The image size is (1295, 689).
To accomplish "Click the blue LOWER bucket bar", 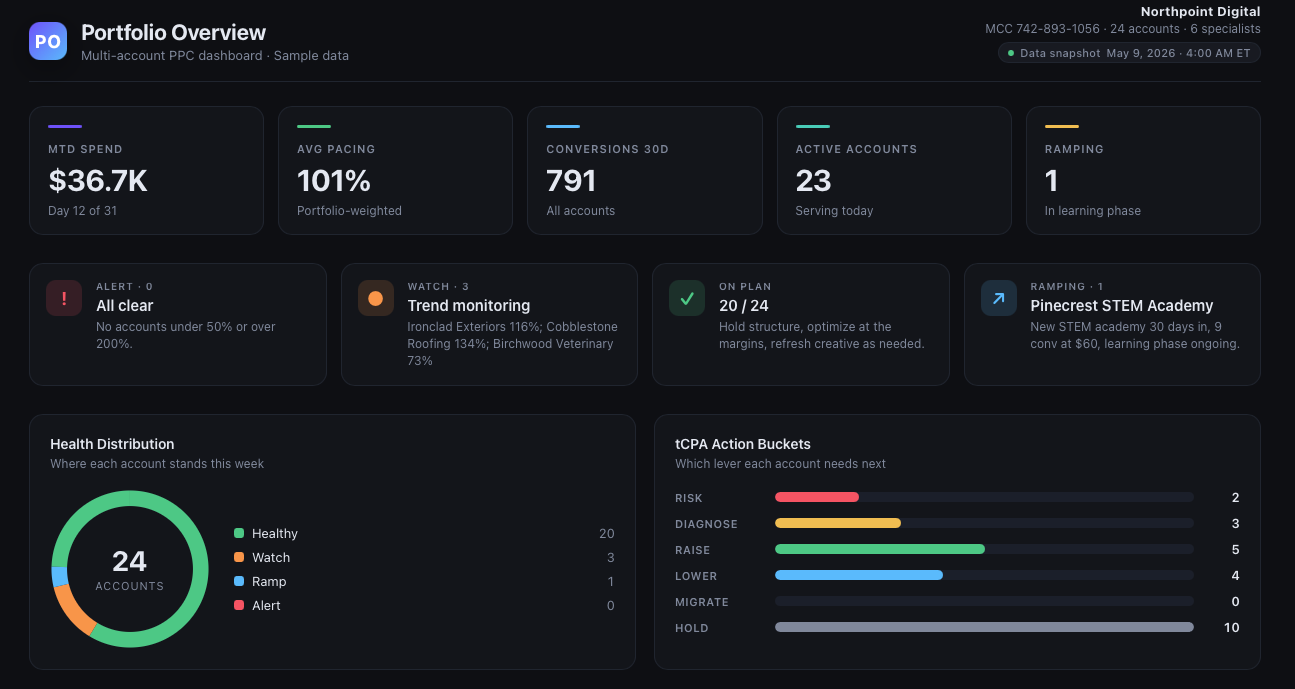I will 859,575.
